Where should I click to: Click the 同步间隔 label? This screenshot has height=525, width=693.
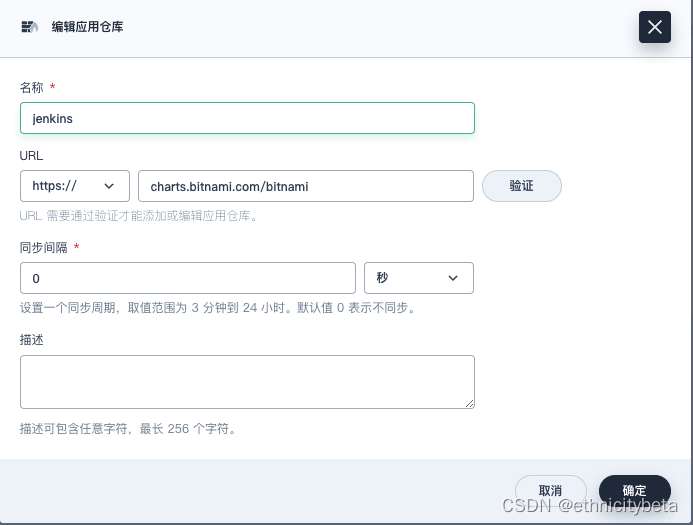coord(44,247)
